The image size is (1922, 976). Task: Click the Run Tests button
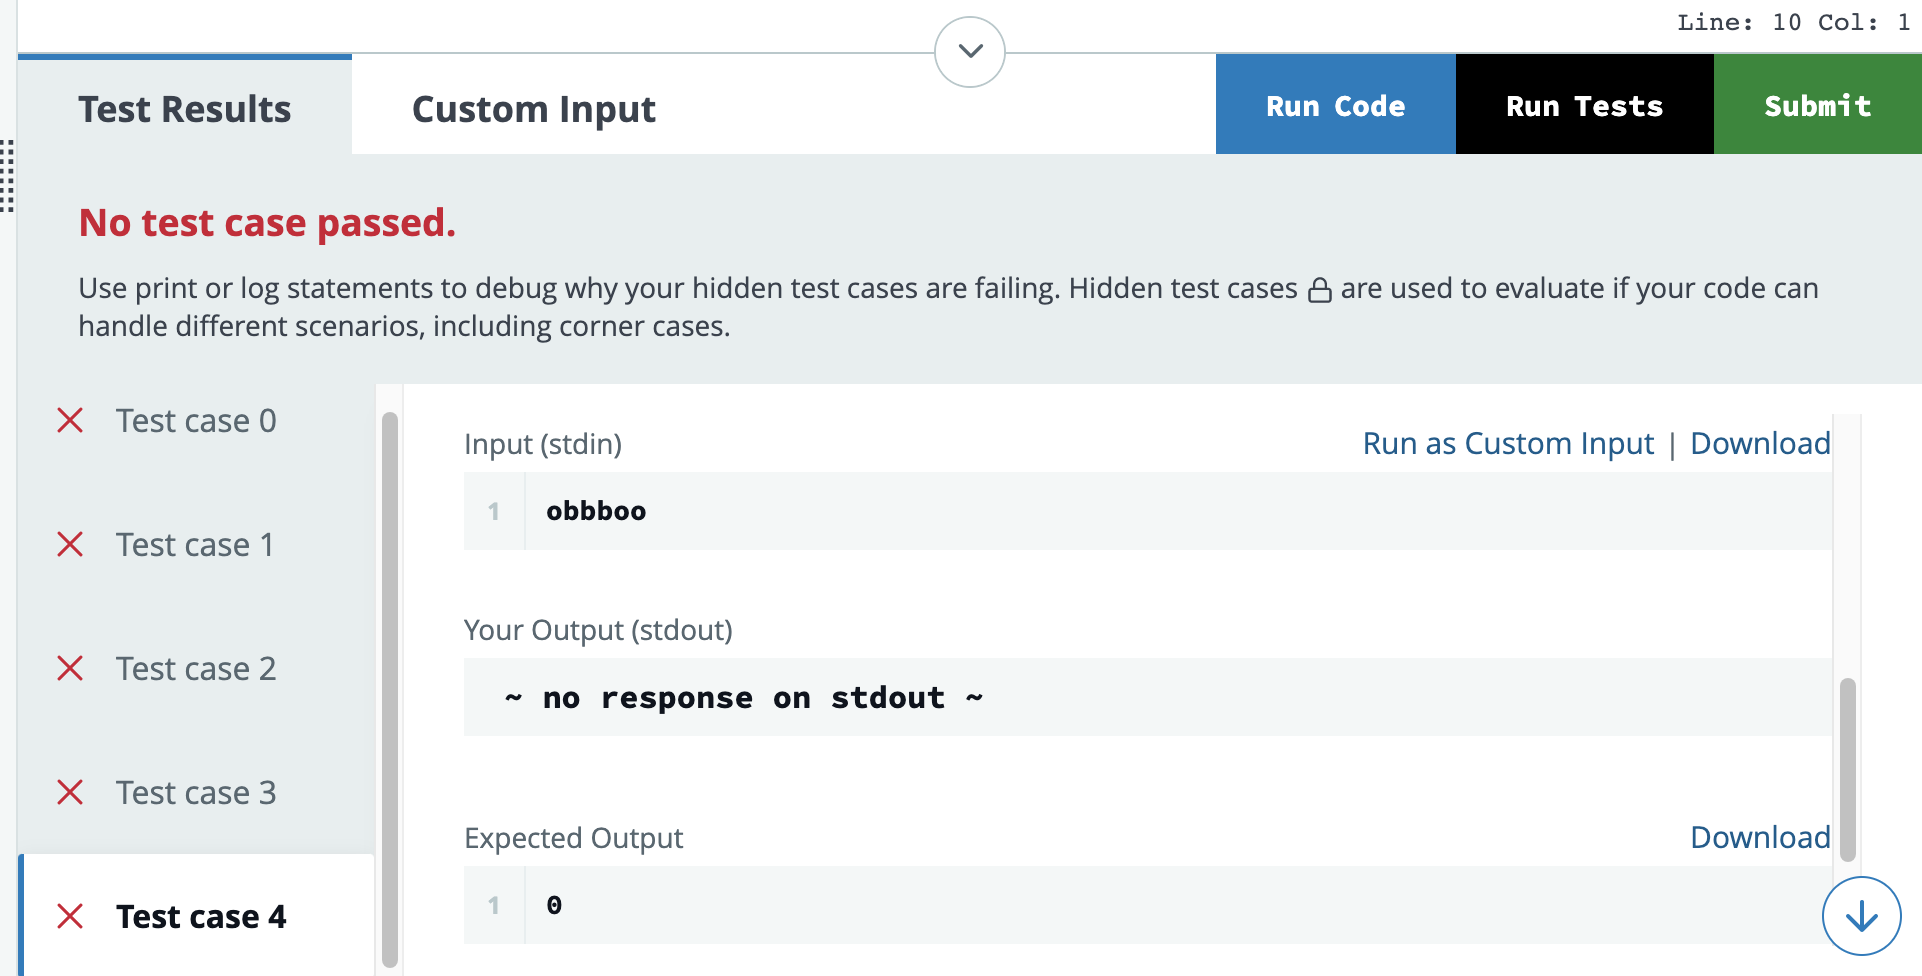pos(1584,105)
